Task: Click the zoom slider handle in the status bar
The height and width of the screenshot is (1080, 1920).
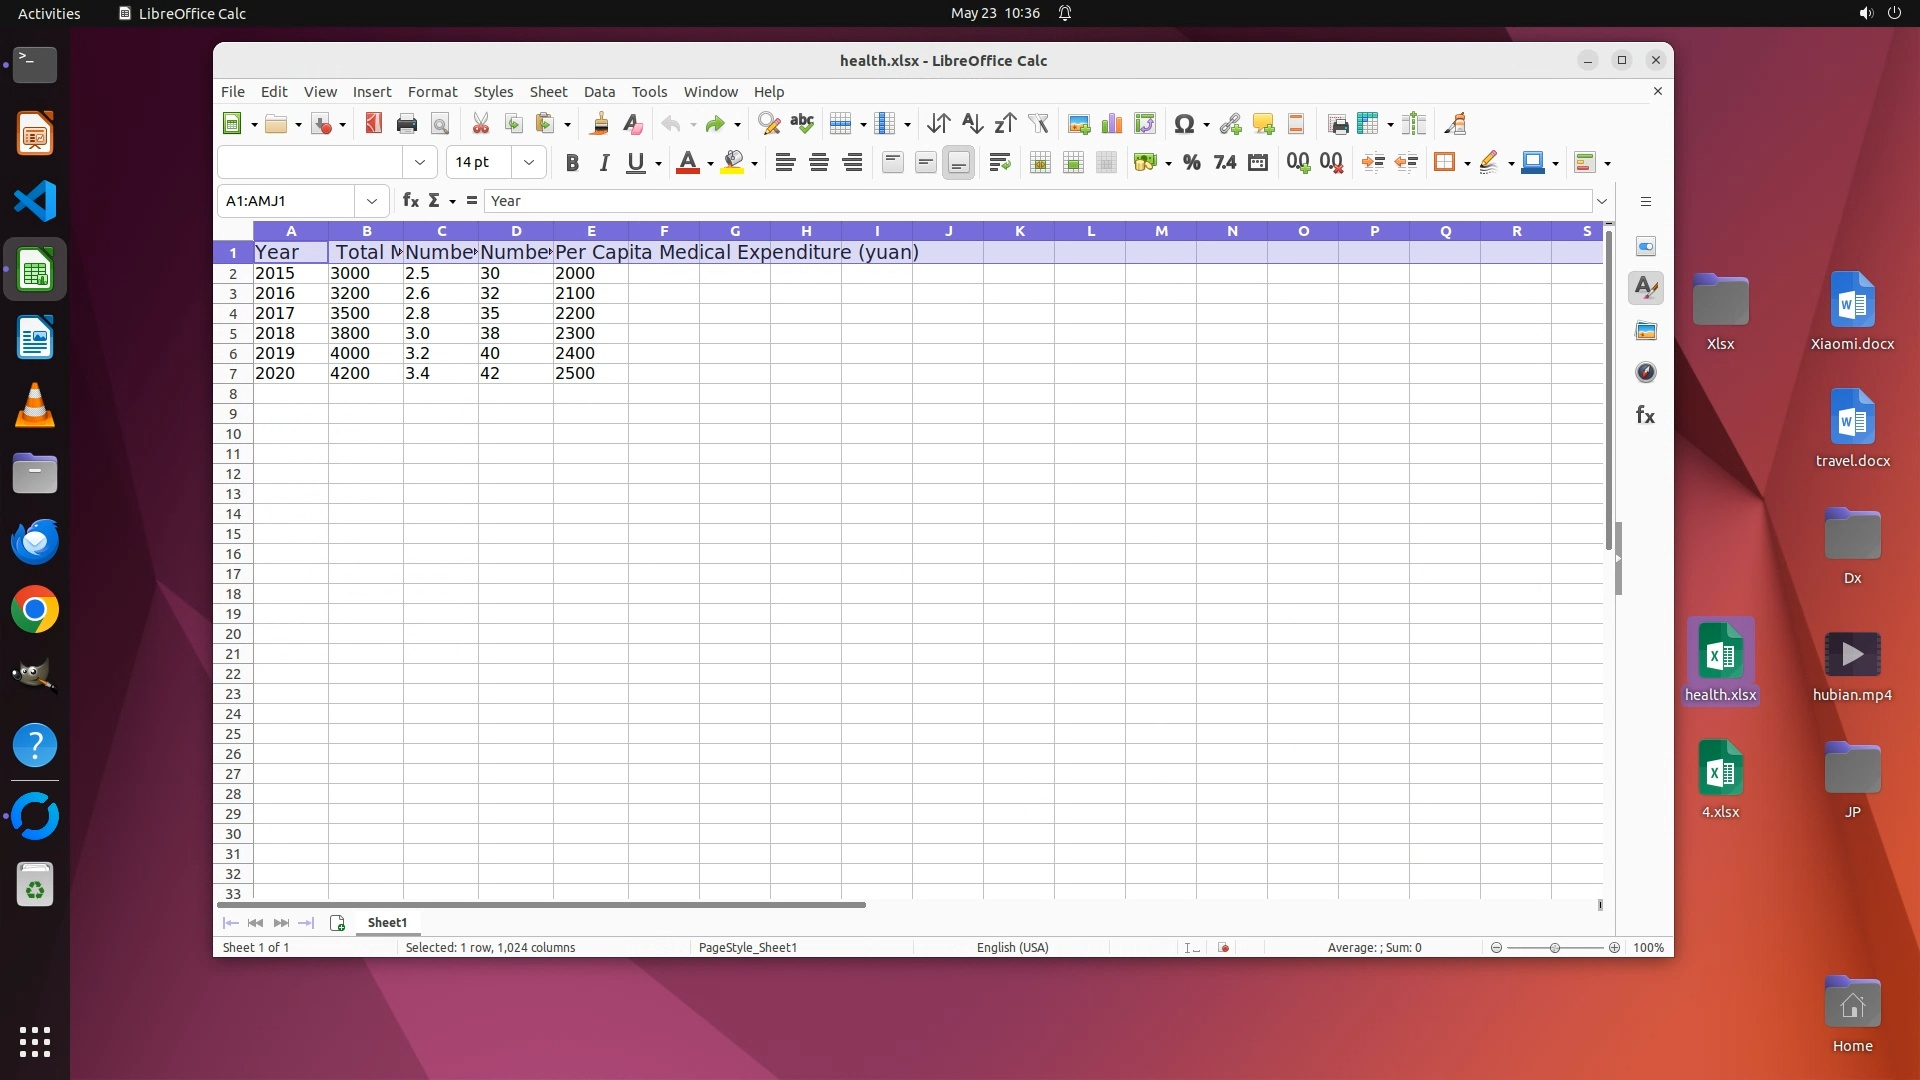Action: (x=1555, y=948)
